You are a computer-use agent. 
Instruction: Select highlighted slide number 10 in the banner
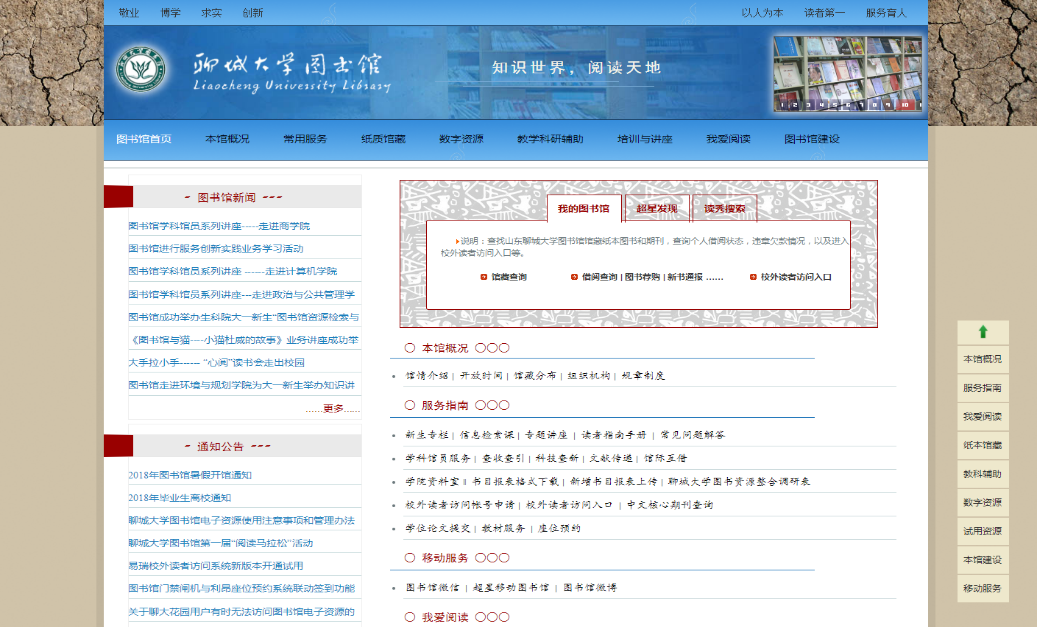point(905,104)
